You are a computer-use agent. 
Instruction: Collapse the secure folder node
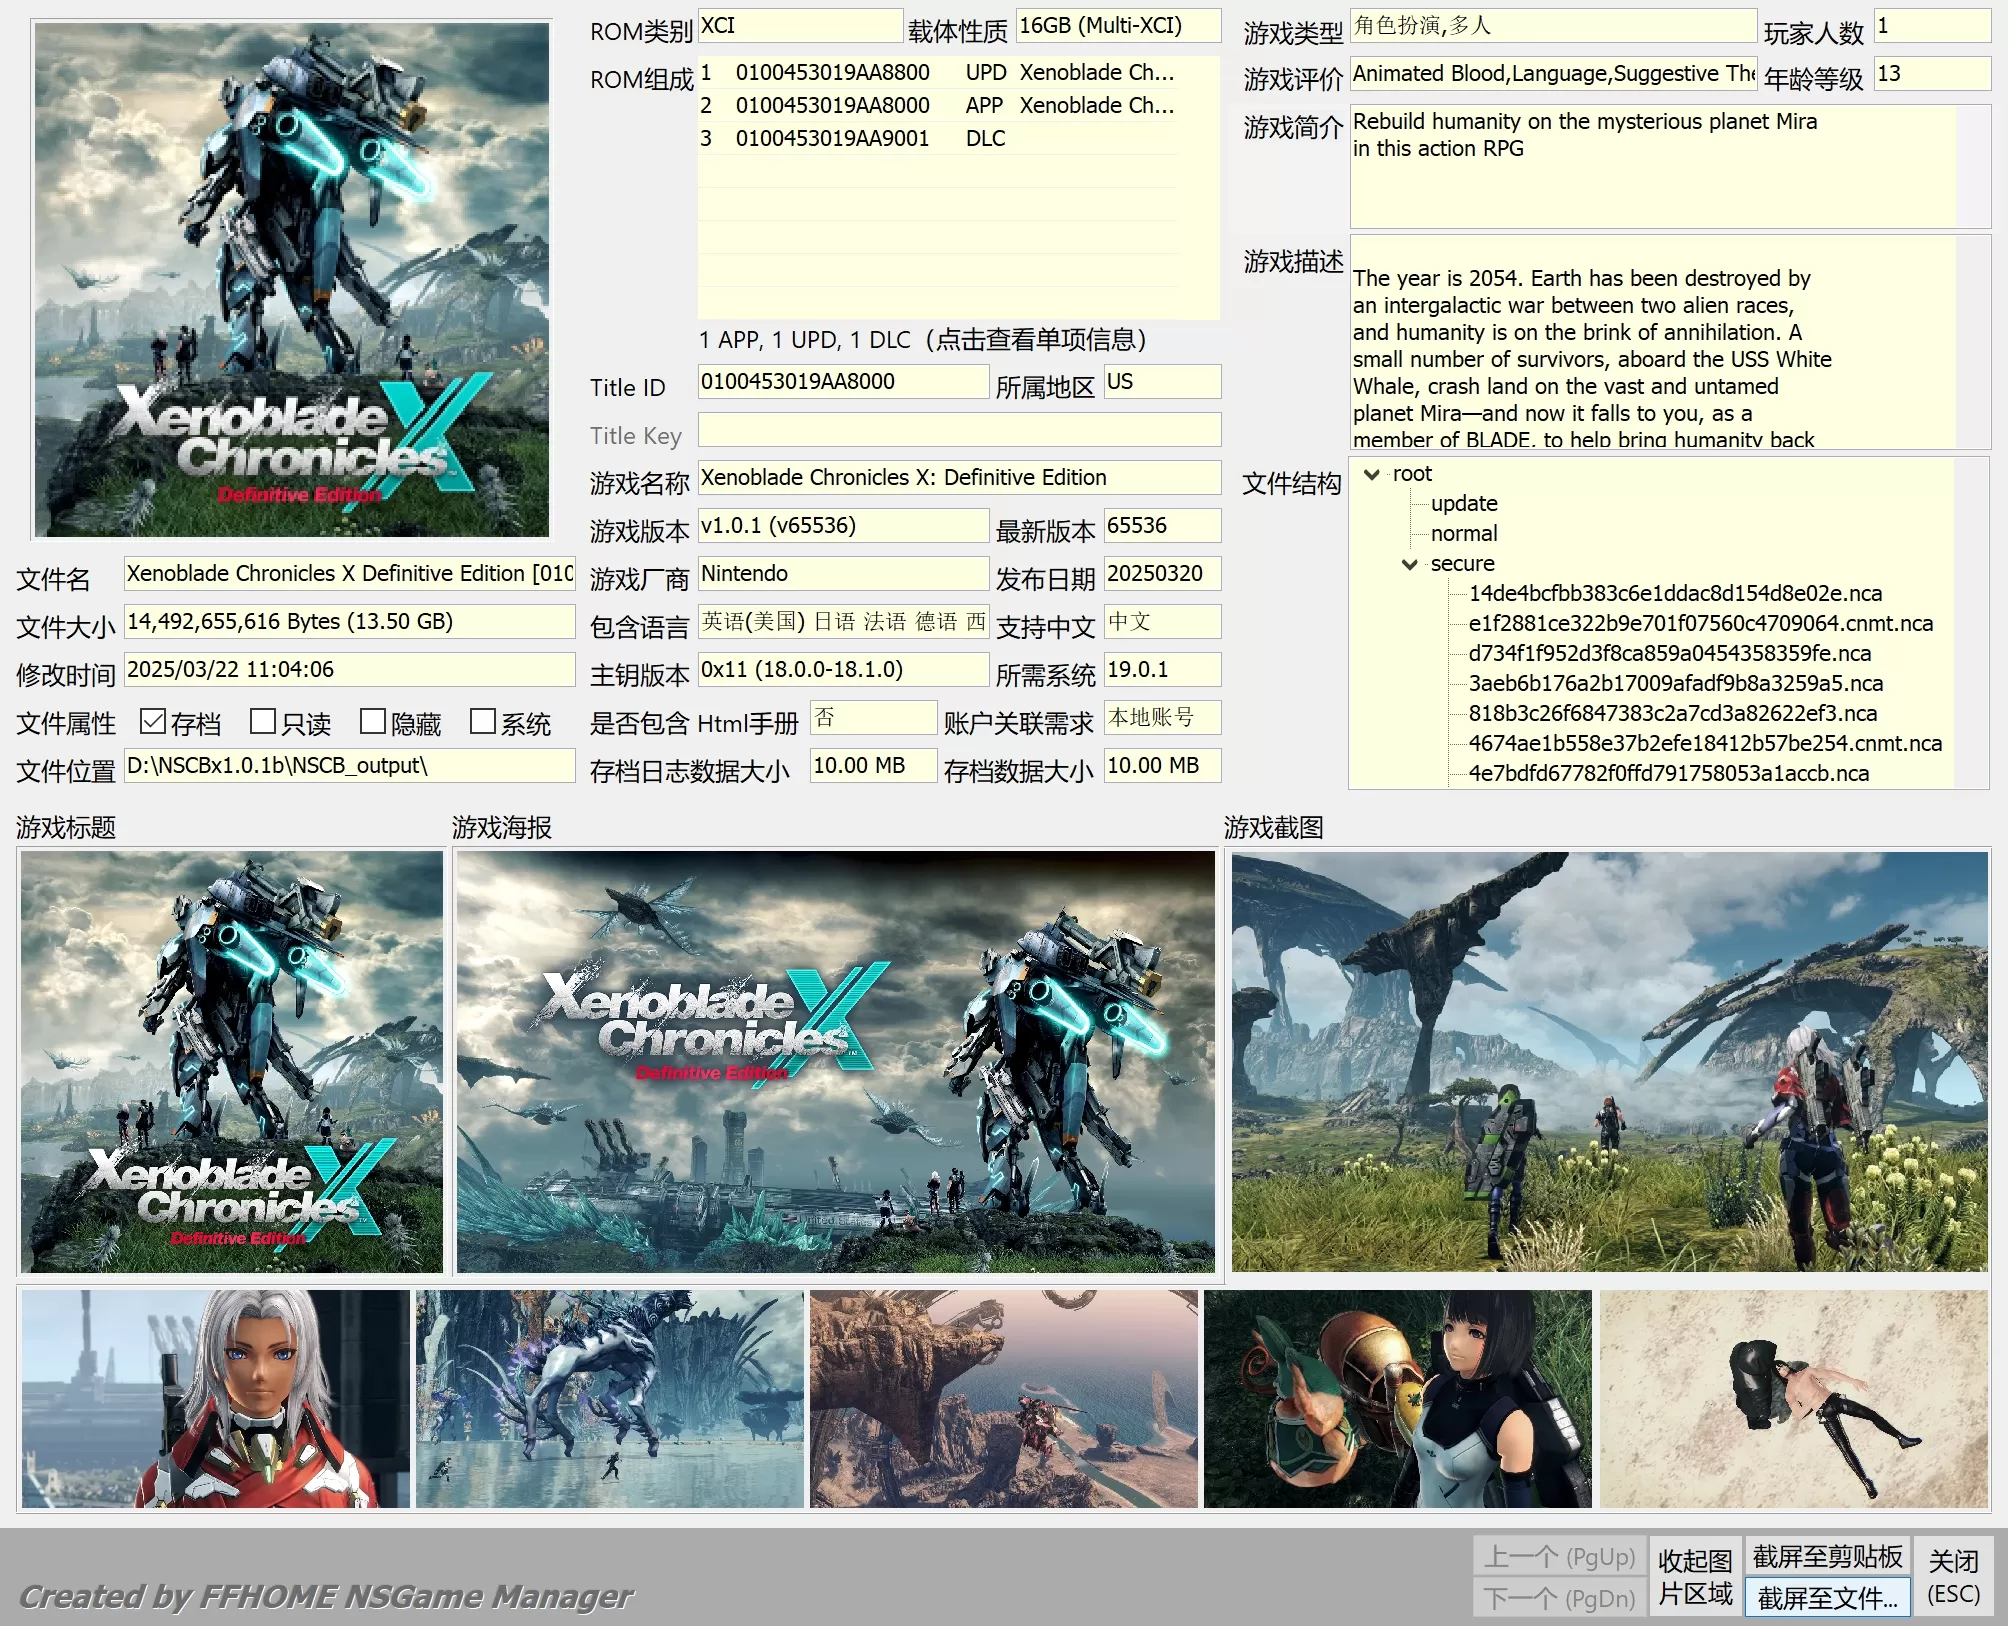tap(1410, 564)
